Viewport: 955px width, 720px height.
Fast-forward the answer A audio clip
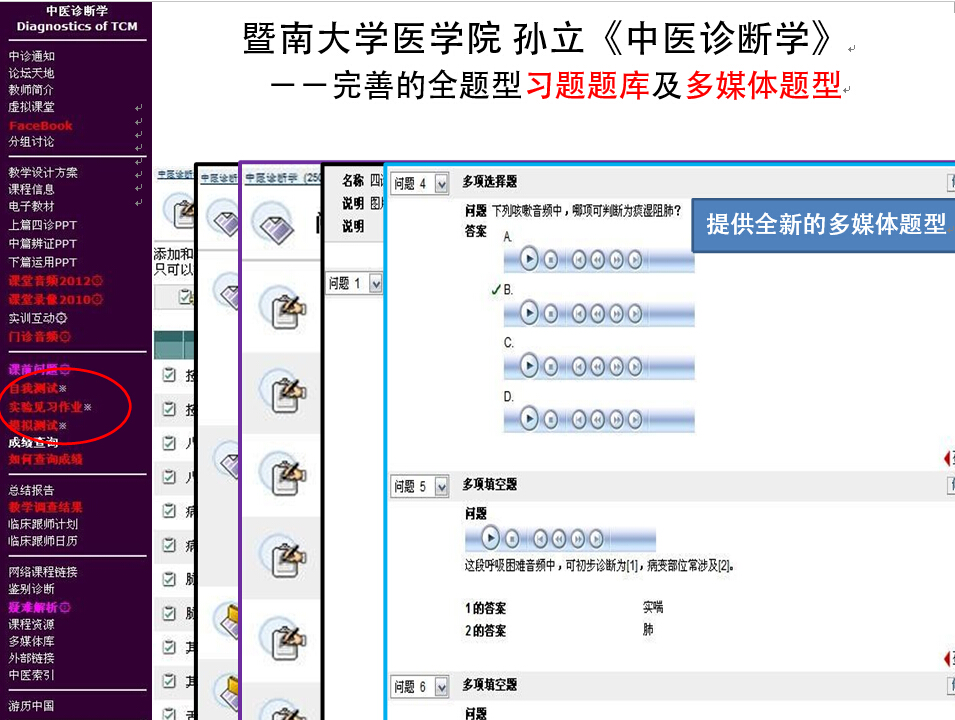616,260
